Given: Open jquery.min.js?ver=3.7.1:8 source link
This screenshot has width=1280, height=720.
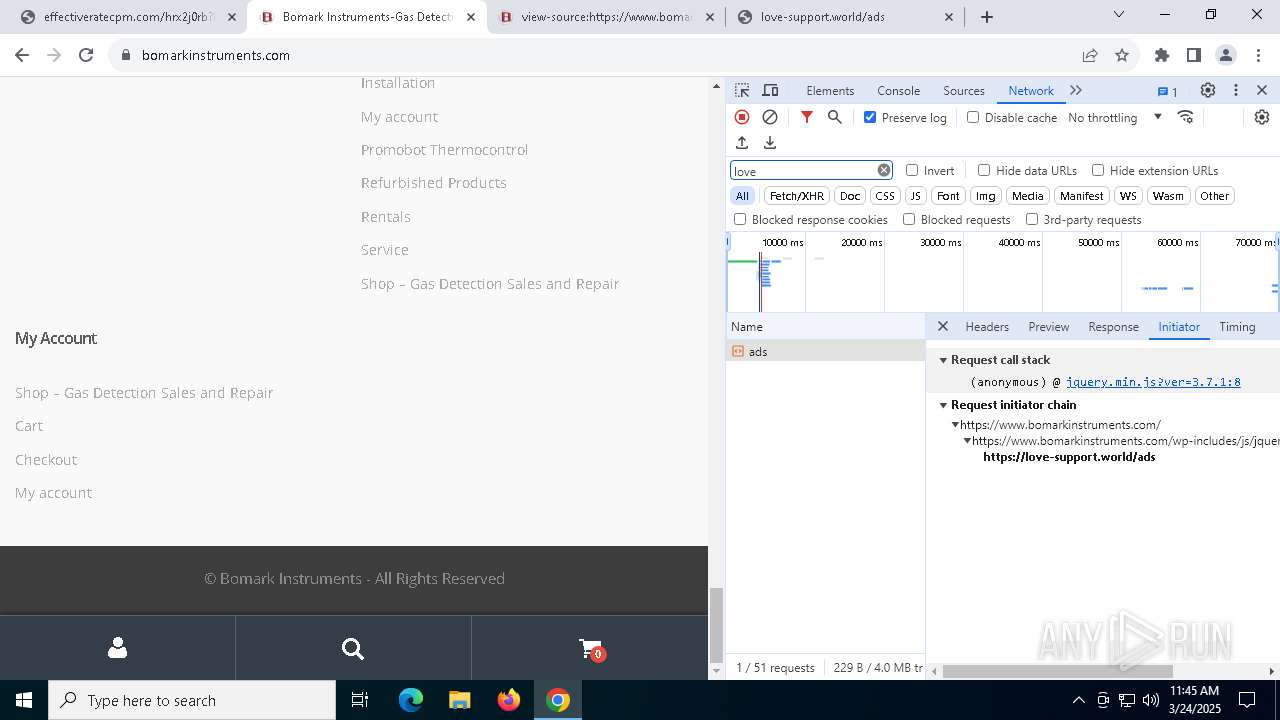Looking at the screenshot, I should tap(1153, 382).
